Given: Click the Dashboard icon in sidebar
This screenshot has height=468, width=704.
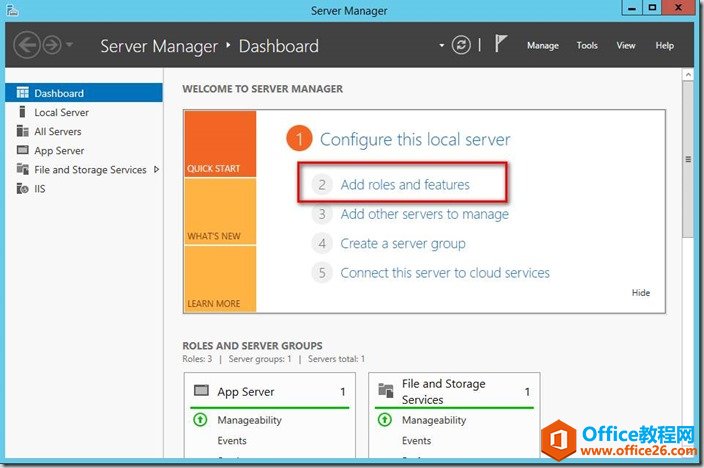Looking at the screenshot, I should [22, 93].
